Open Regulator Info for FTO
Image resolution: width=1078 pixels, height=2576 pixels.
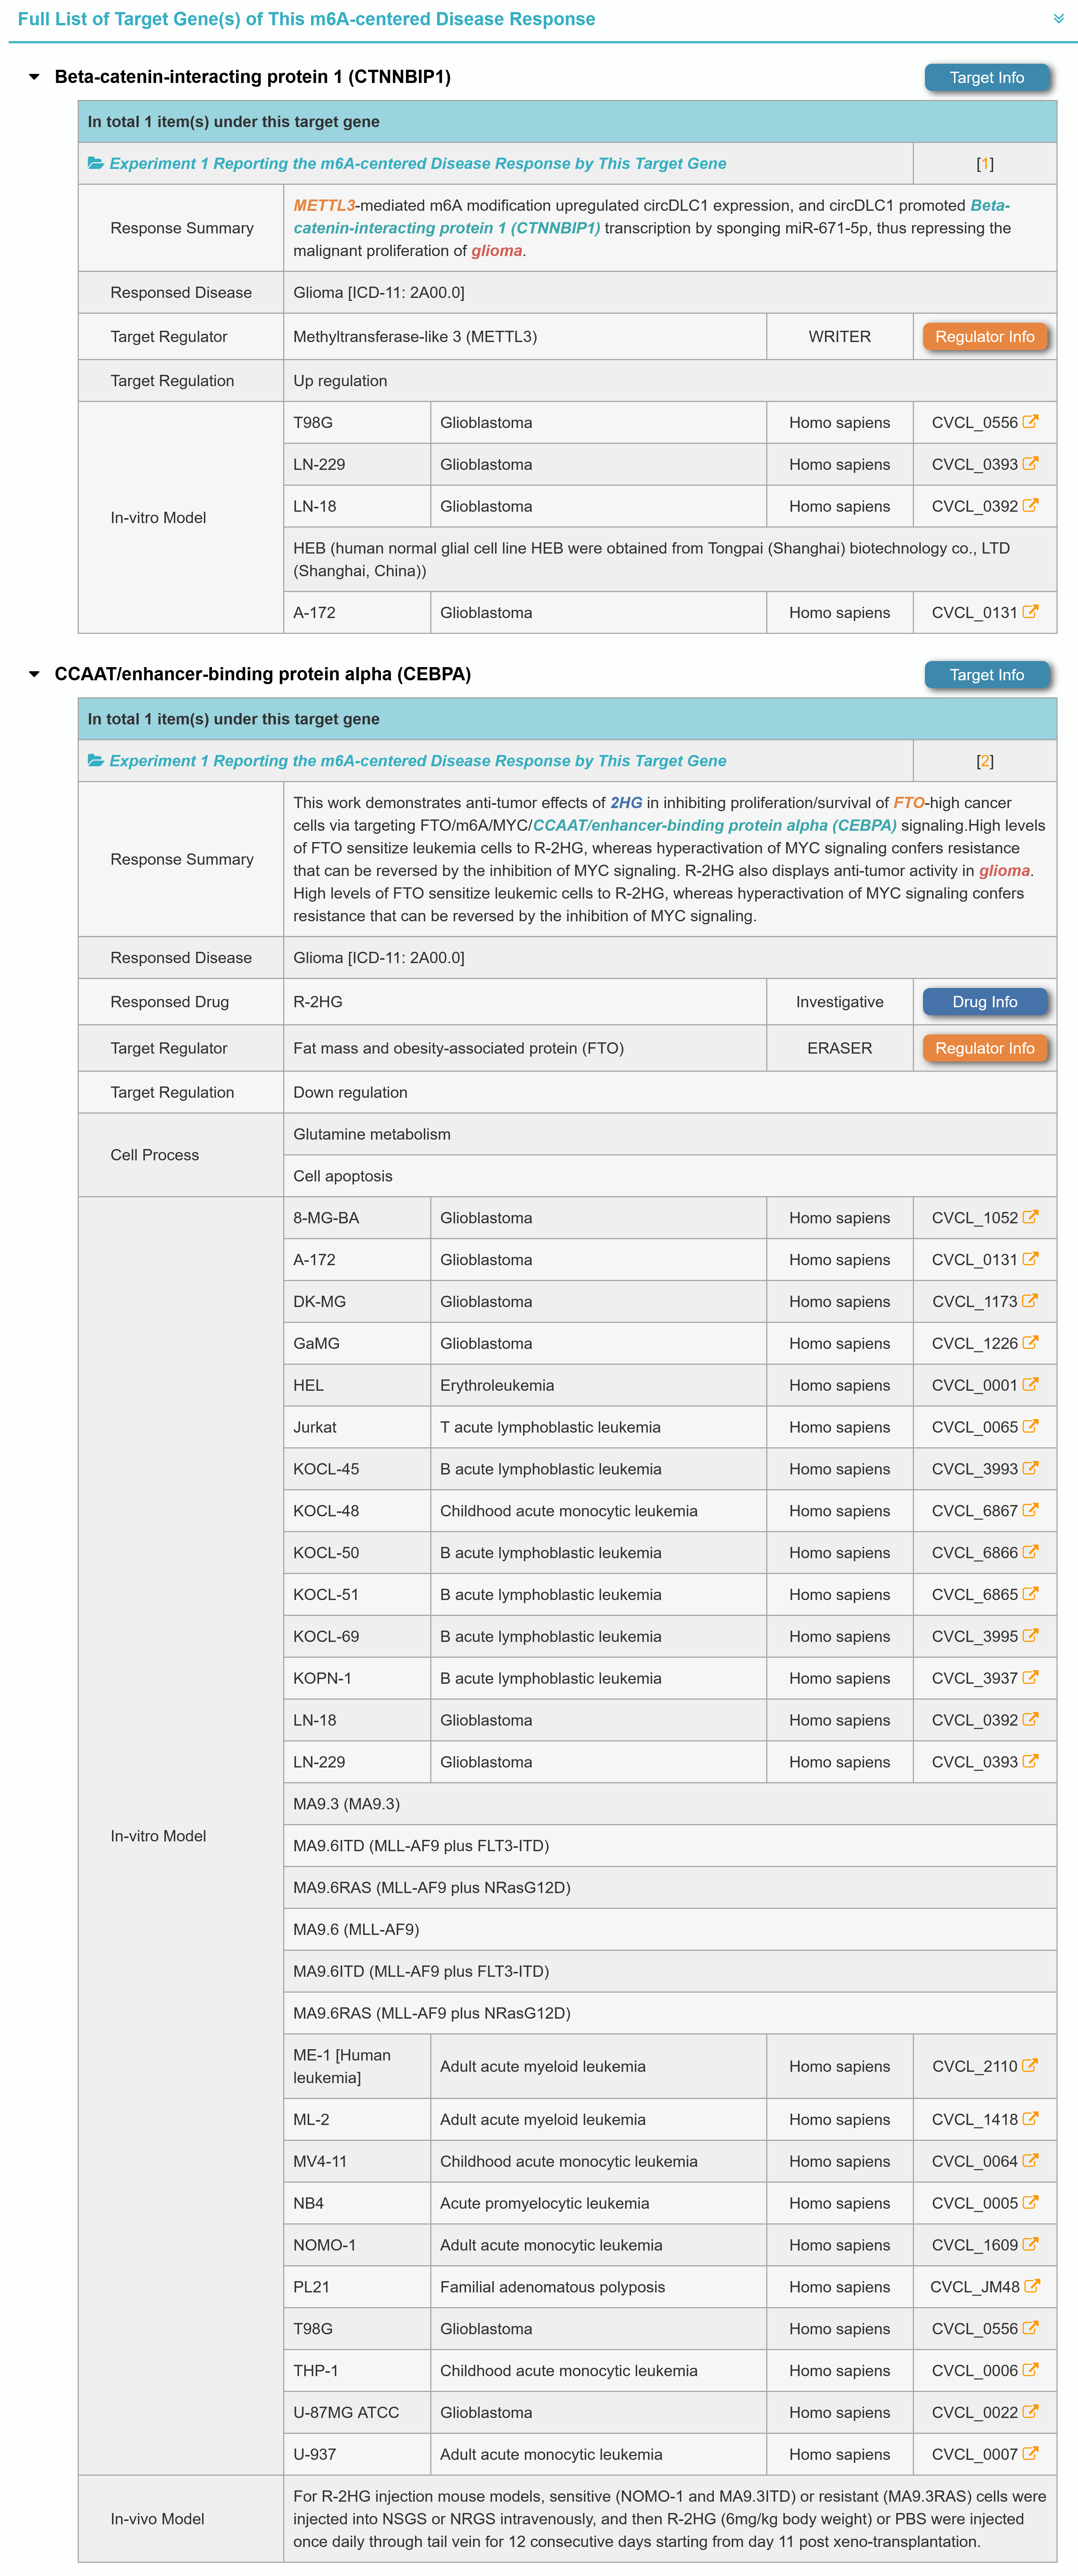pyautogui.click(x=984, y=1048)
